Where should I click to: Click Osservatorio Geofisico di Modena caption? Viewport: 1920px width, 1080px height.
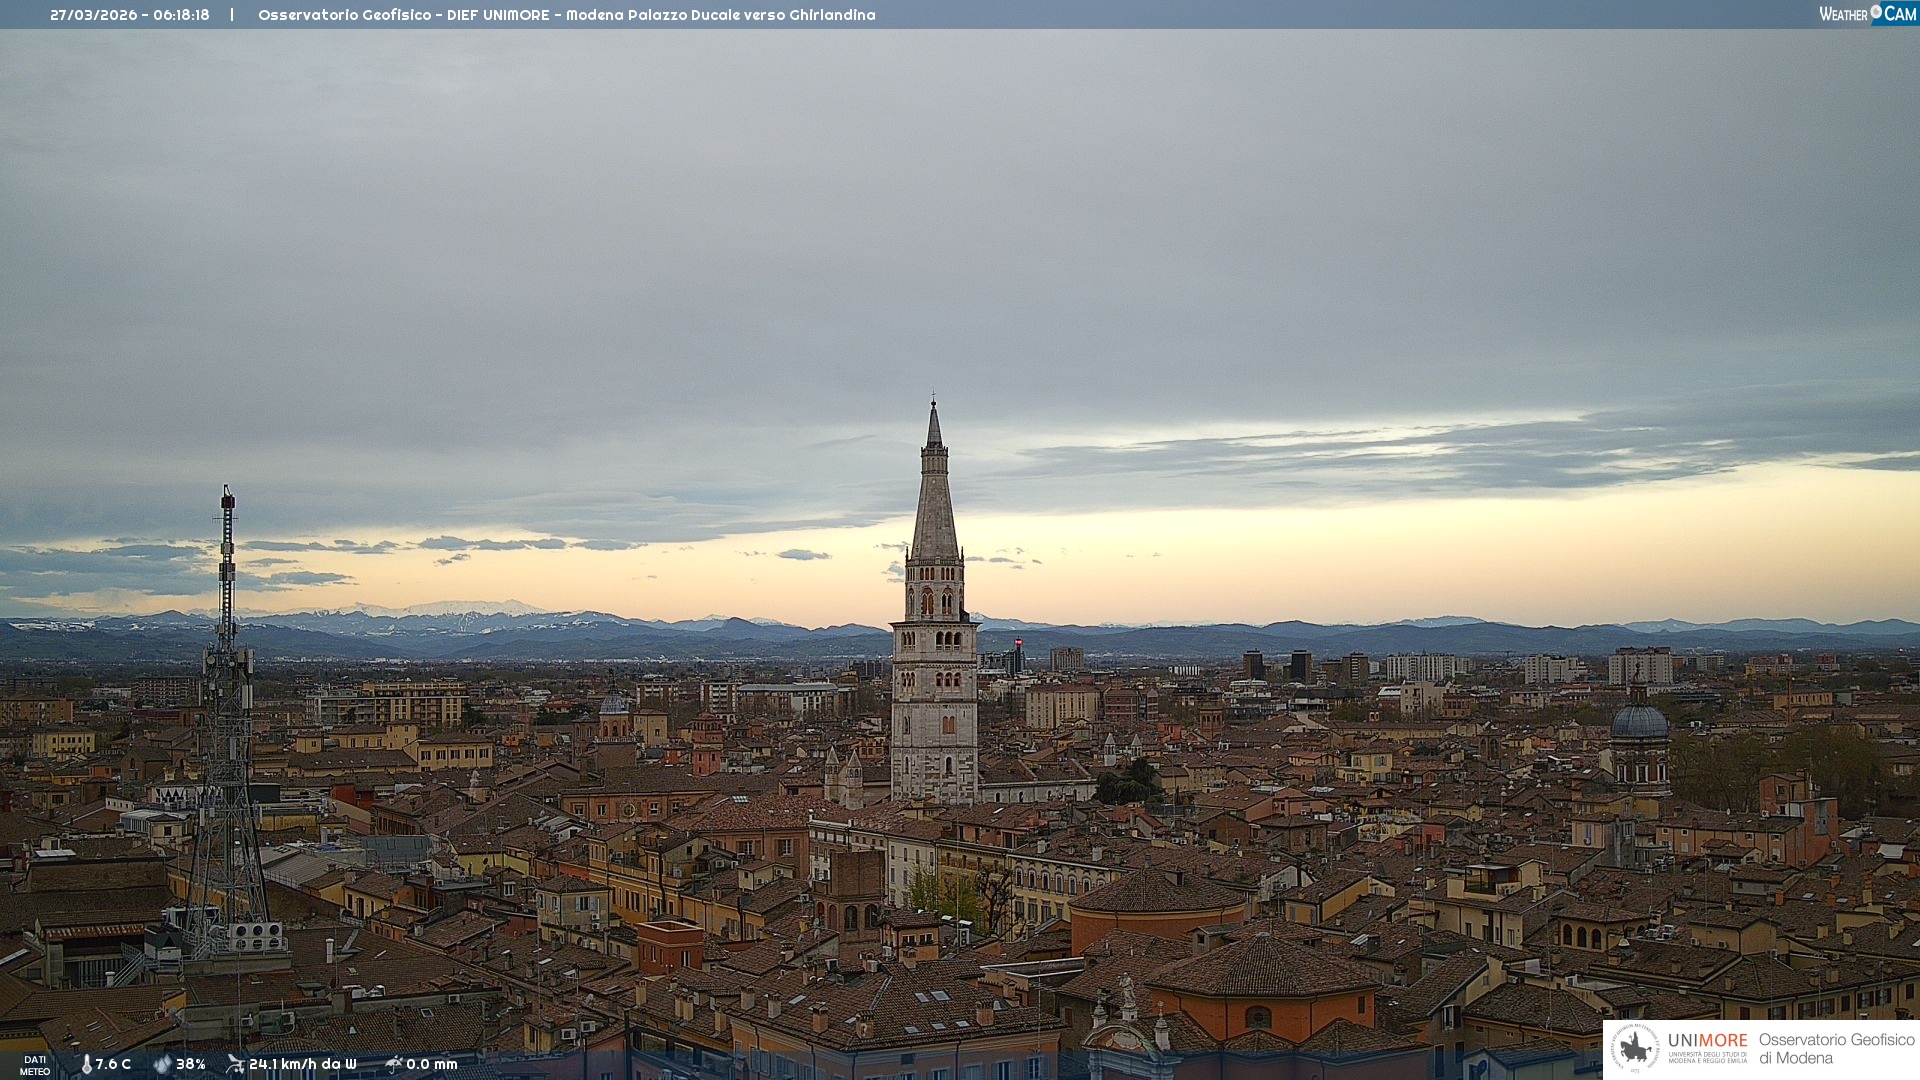pyautogui.click(x=1836, y=1048)
